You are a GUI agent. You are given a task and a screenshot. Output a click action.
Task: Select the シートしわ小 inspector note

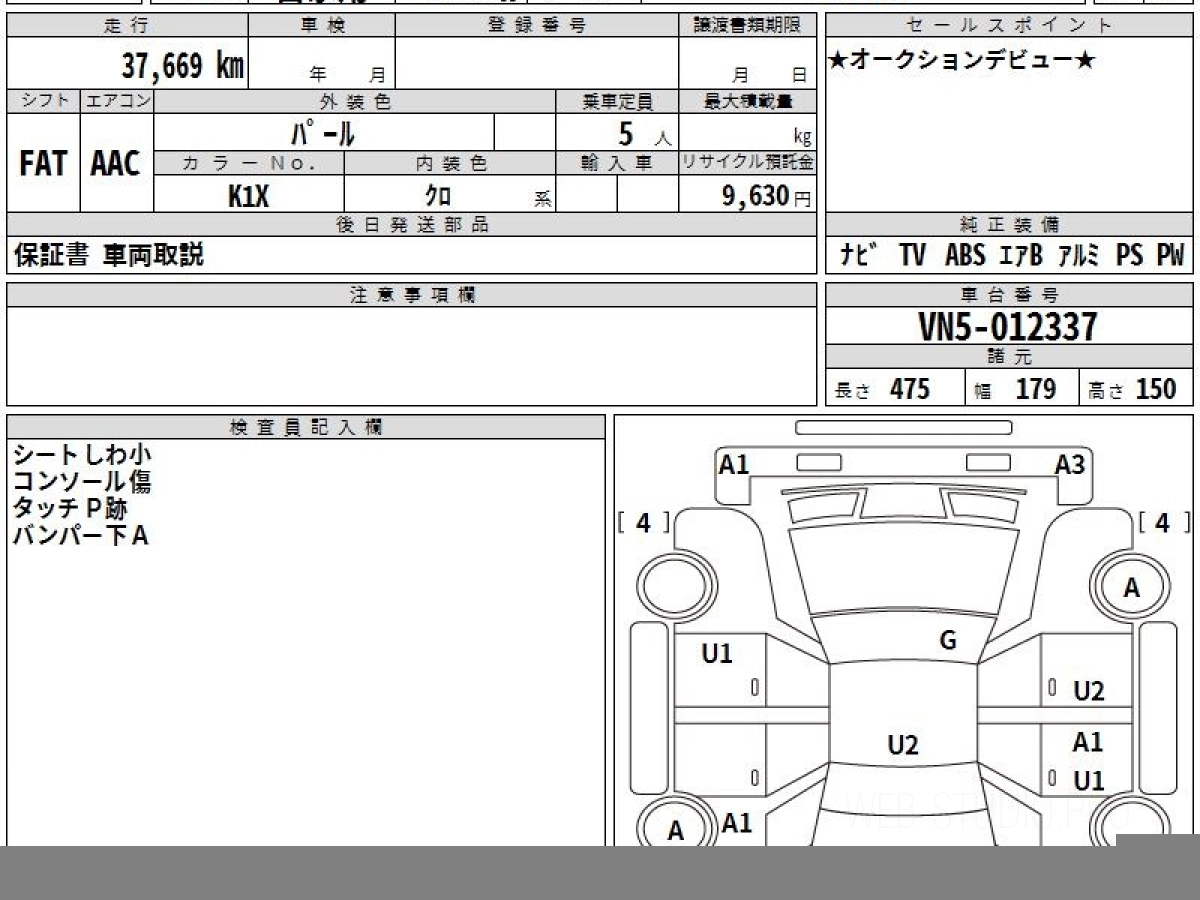[82, 455]
